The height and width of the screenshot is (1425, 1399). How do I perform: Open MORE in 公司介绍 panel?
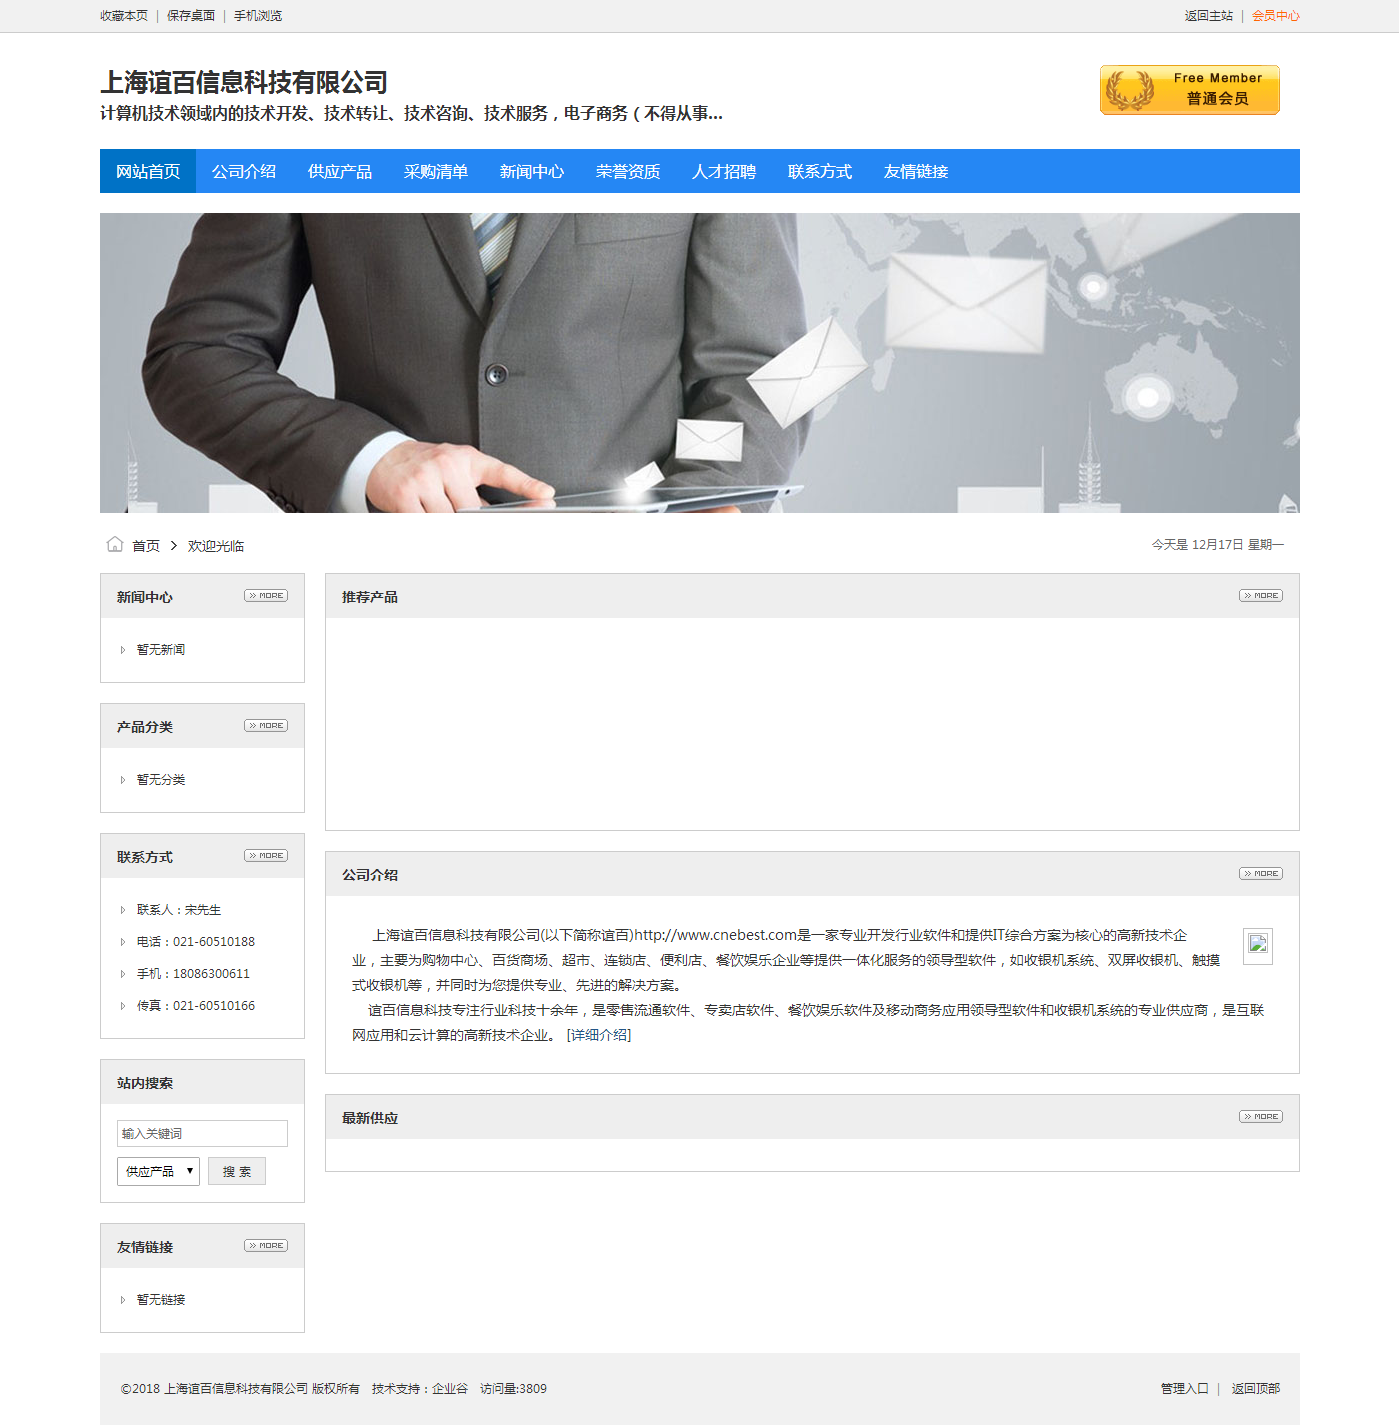pos(1261,874)
